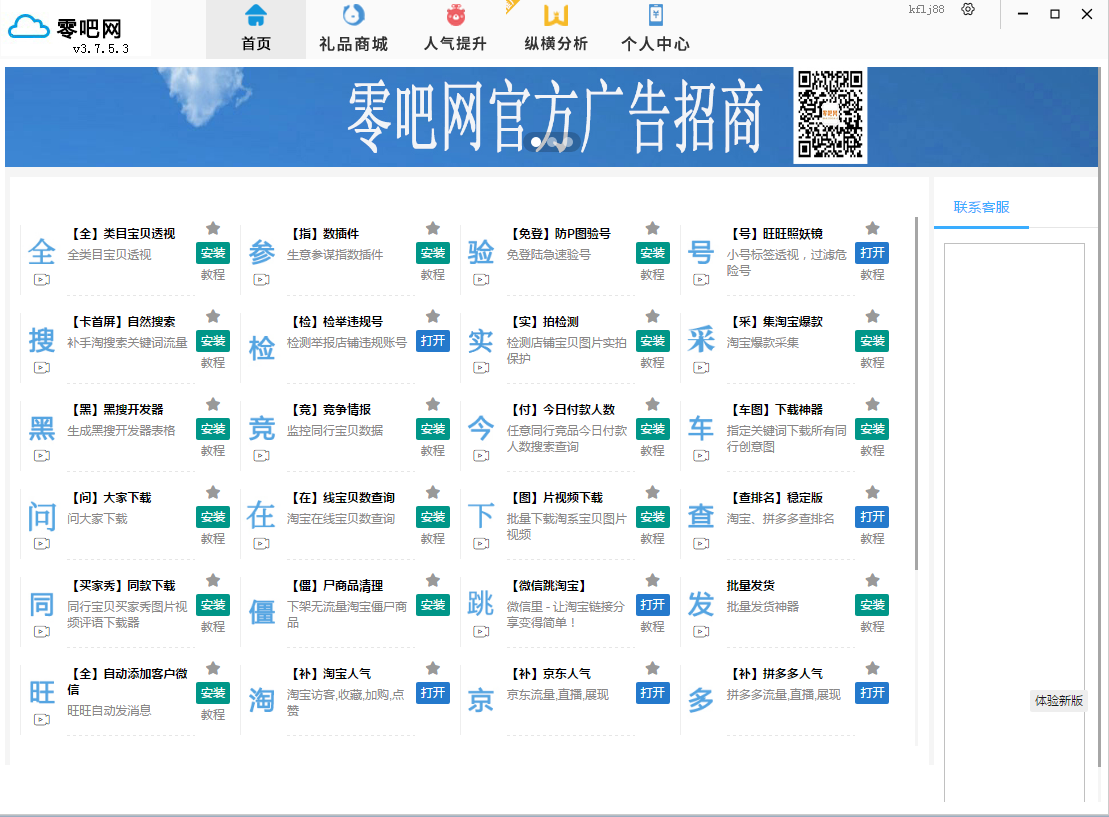Open the 检举违规号 tool
The image size is (1109, 817).
pyautogui.click(x=433, y=341)
